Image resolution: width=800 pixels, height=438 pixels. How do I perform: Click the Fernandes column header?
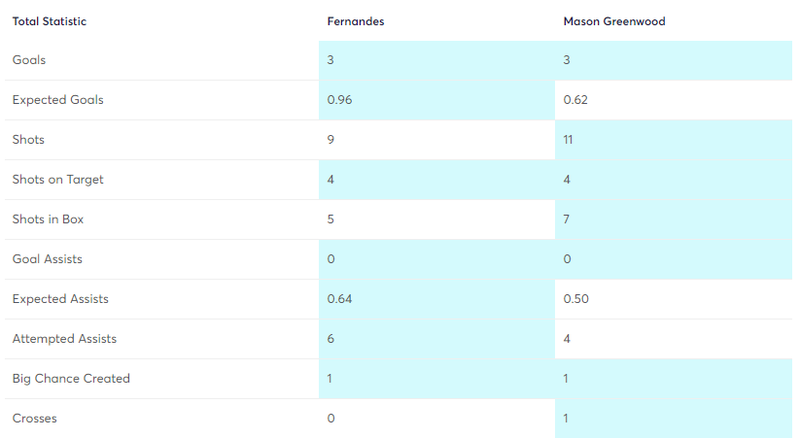point(356,21)
